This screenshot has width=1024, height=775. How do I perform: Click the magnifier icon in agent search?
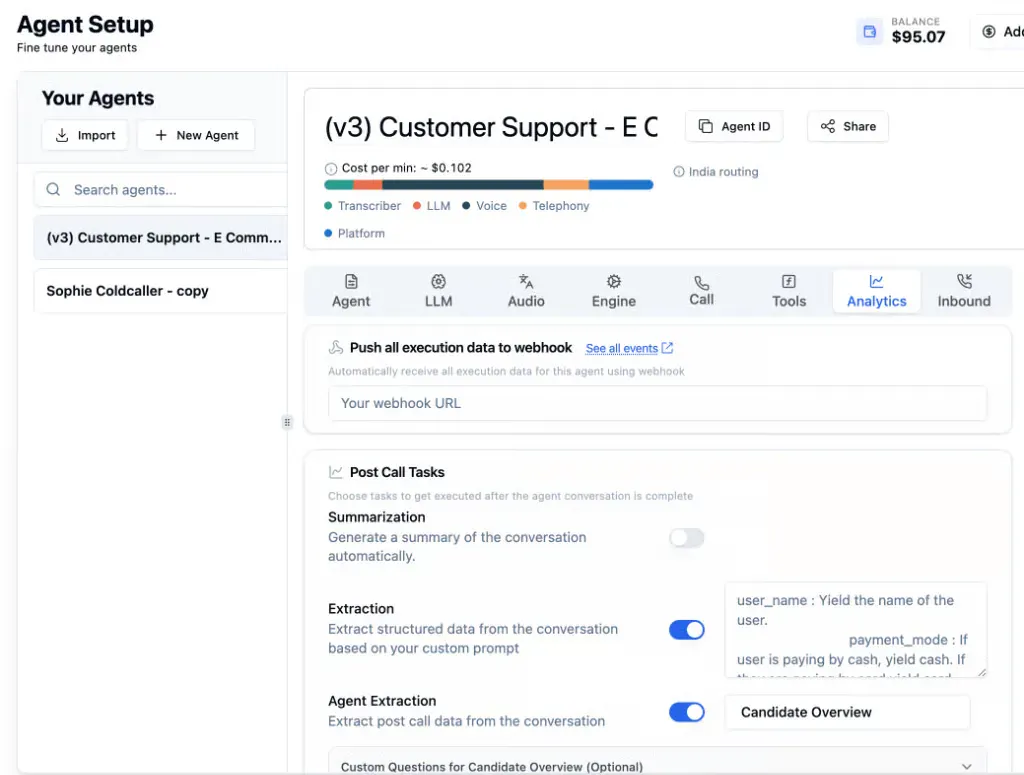(x=54, y=189)
